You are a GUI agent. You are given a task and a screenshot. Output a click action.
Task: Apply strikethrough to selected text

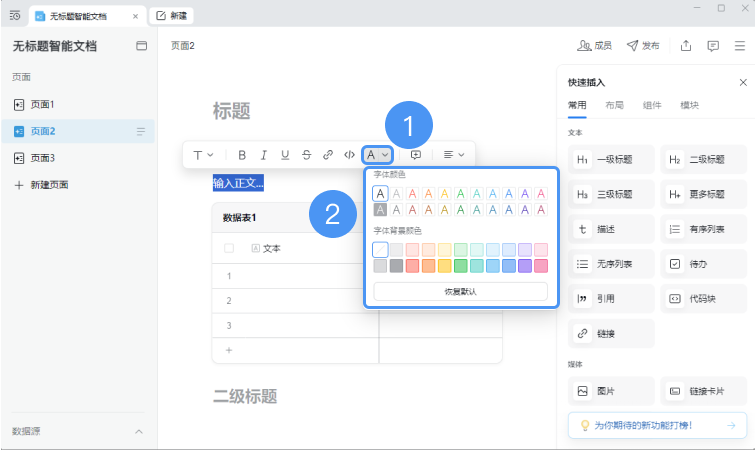pyautogui.click(x=306, y=155)
